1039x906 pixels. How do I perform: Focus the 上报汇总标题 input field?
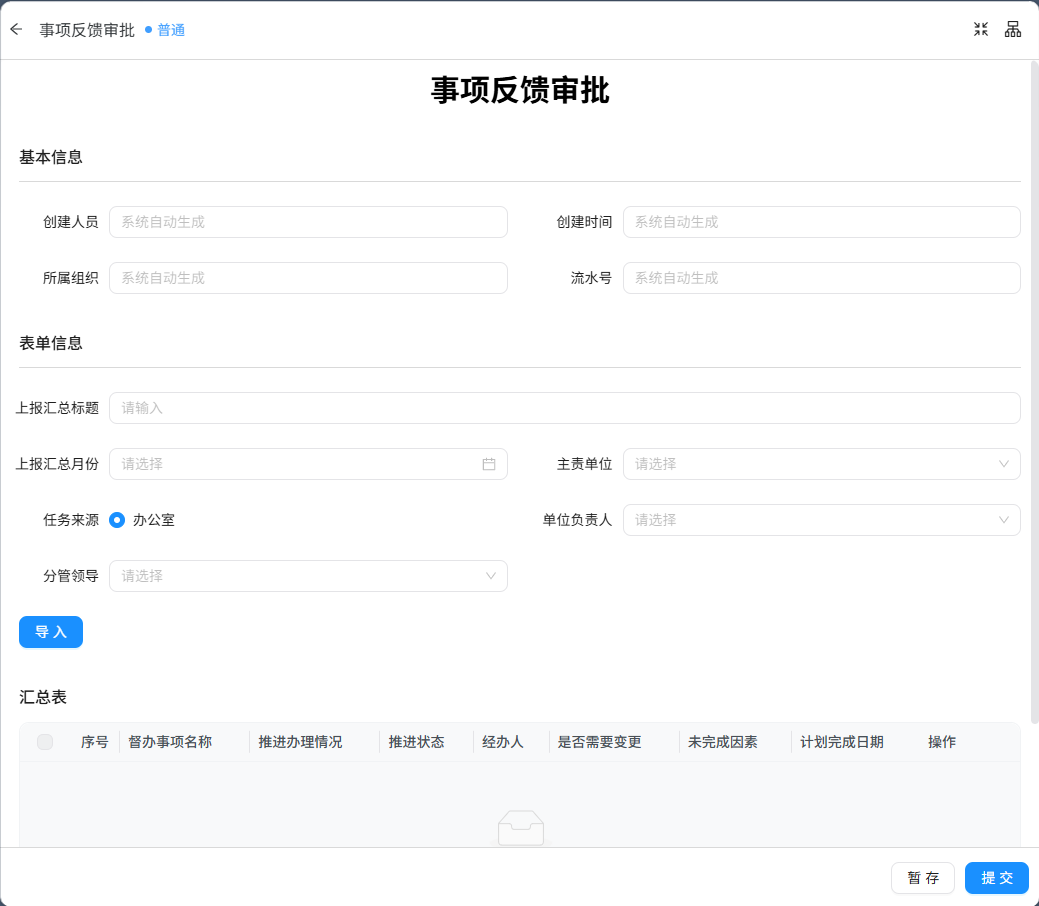(565, 408)
